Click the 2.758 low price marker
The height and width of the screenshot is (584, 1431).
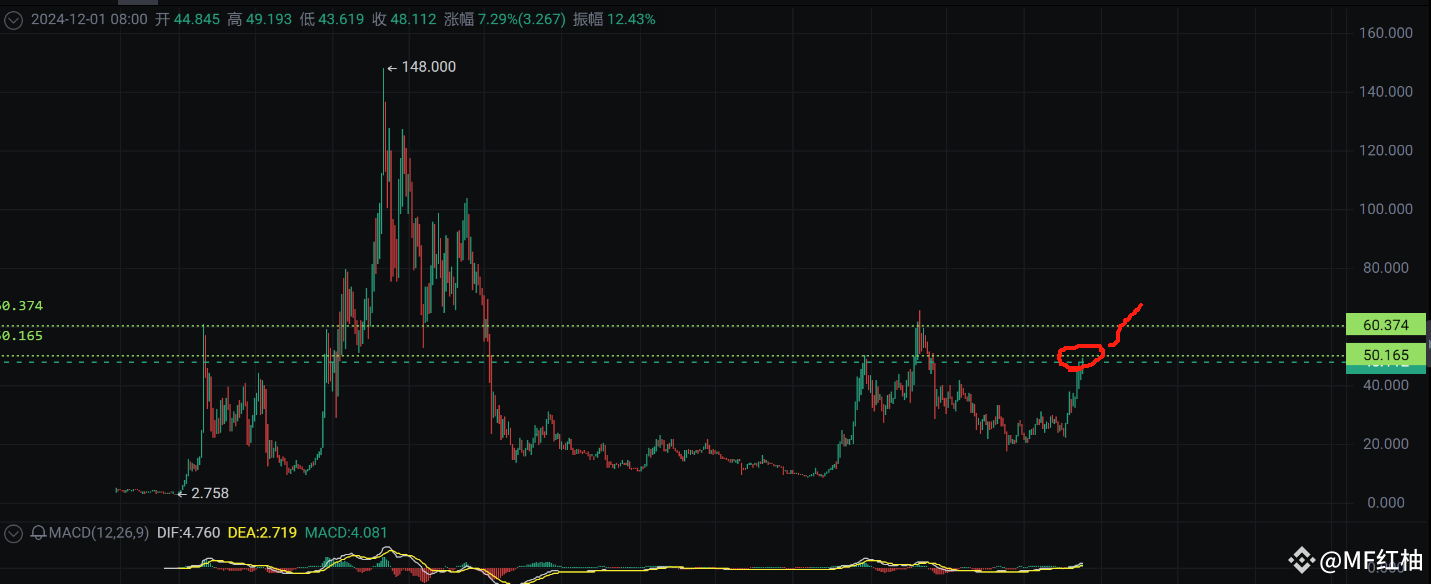point(208,493)
